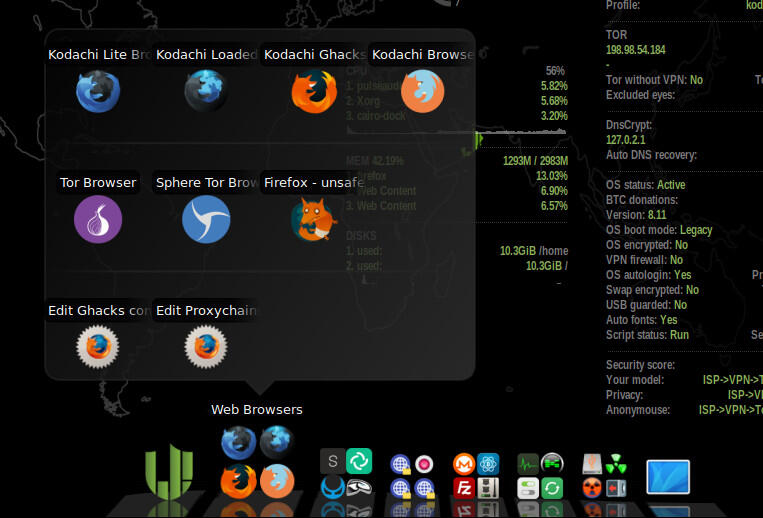Launch Sphere Tor Browser blue icon
The width and height of the screenshot is (763, 518).
(x=206, y=219)
